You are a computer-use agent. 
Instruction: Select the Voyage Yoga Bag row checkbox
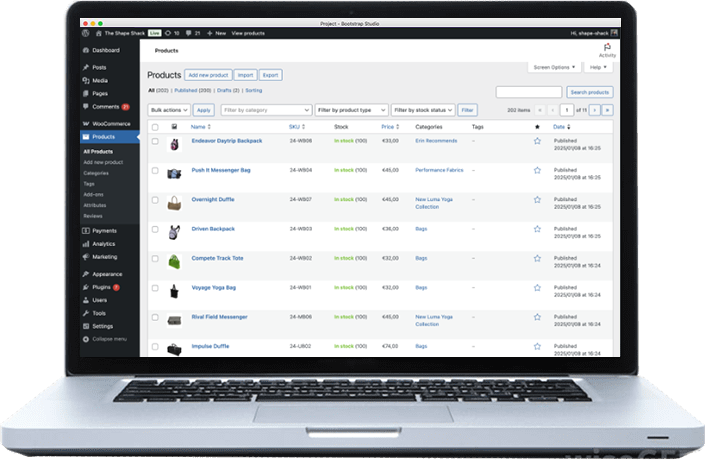155,288
